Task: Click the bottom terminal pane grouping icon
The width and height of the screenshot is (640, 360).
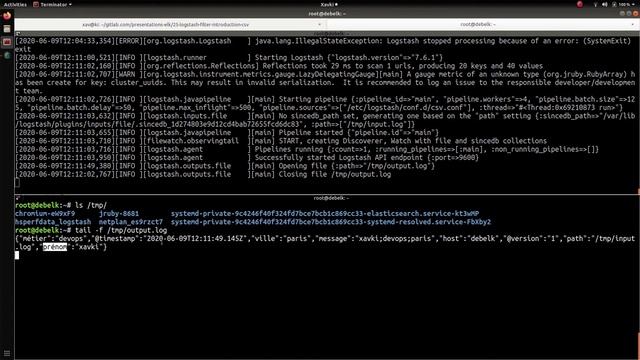Action: click(18, 198)
